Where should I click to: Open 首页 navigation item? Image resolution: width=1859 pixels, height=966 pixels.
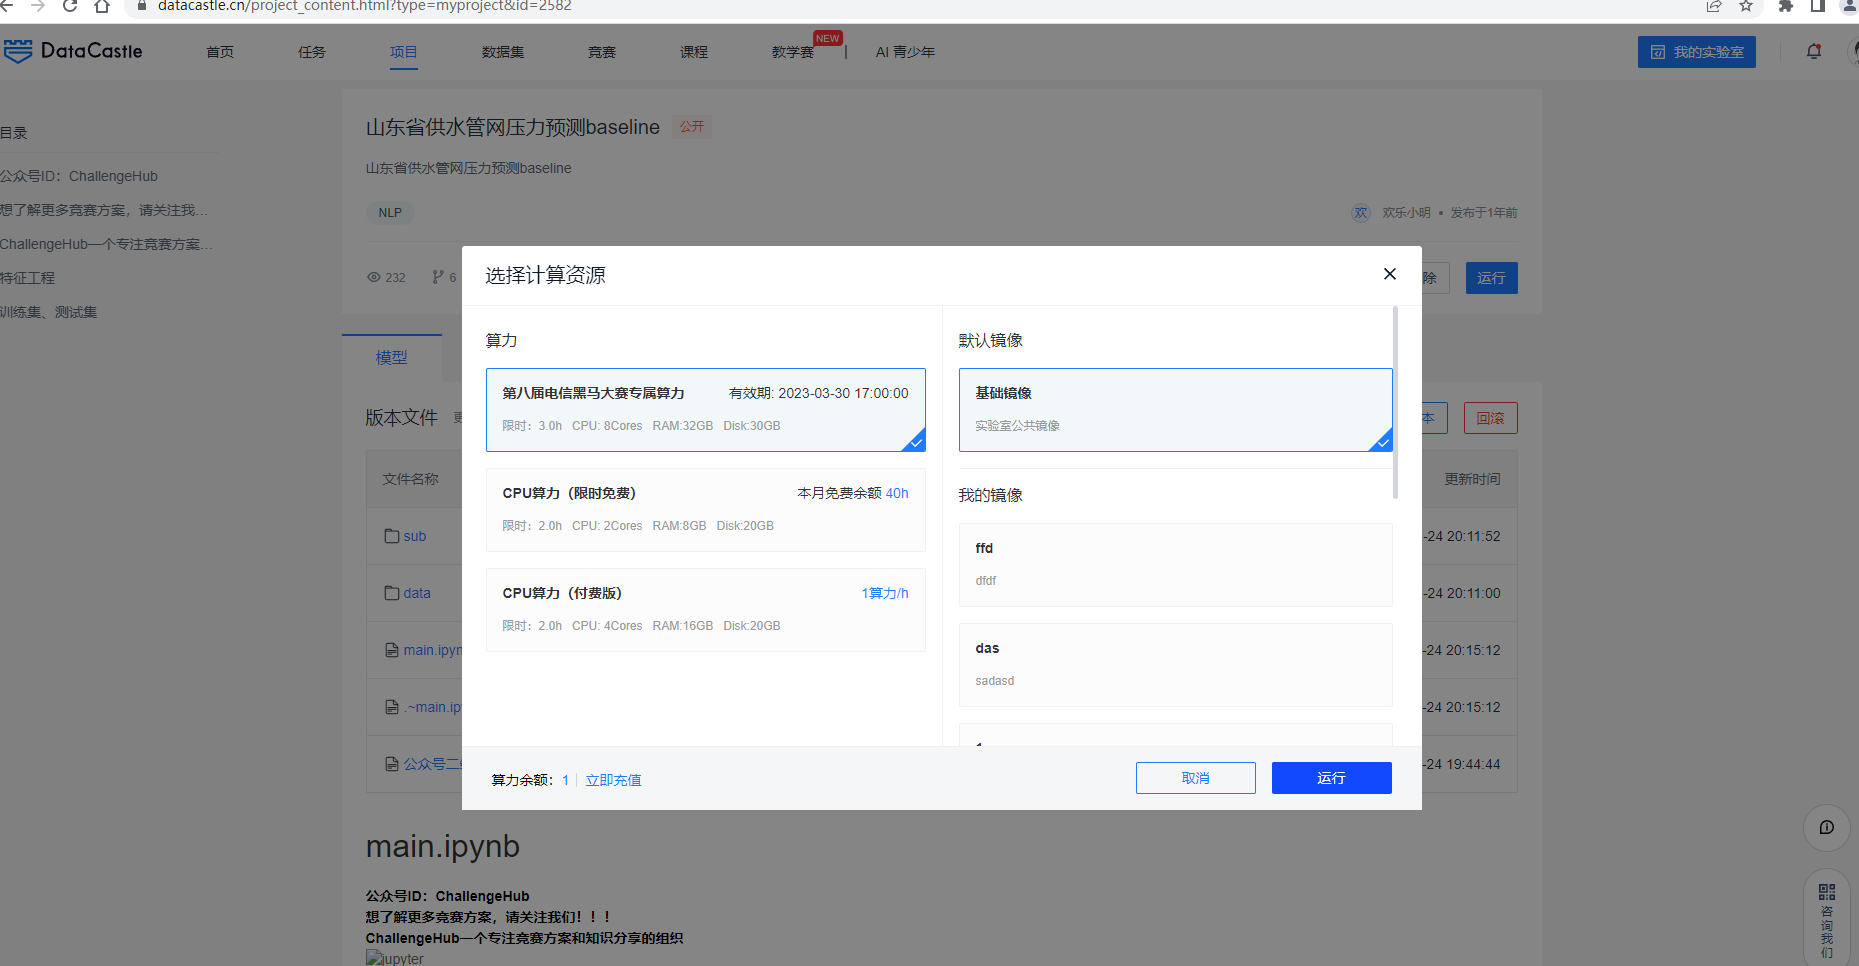[x=220, y=52]
